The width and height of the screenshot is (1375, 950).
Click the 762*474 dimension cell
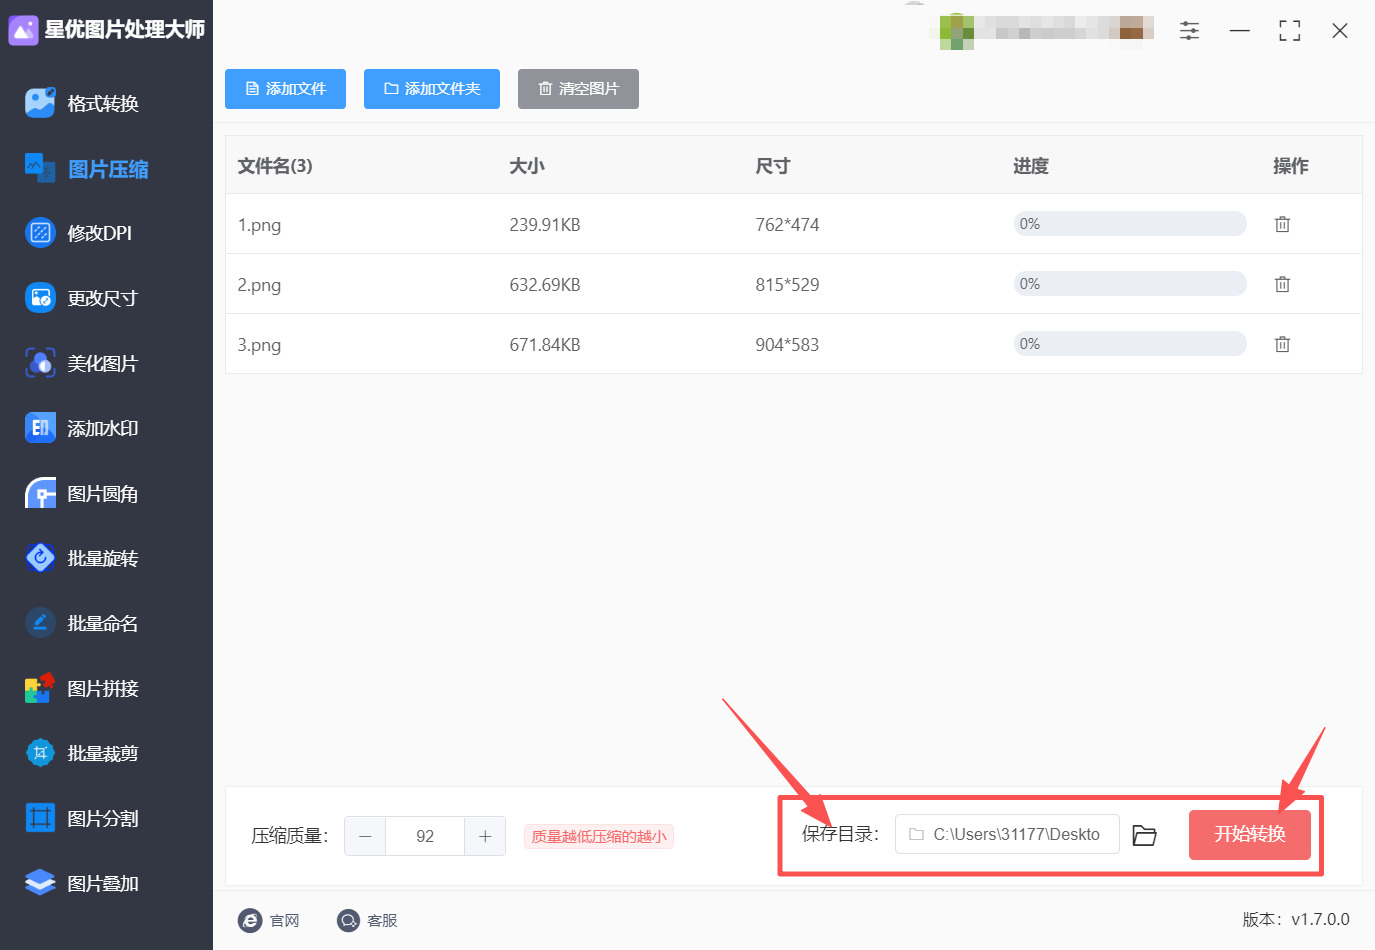coord(787,225)
